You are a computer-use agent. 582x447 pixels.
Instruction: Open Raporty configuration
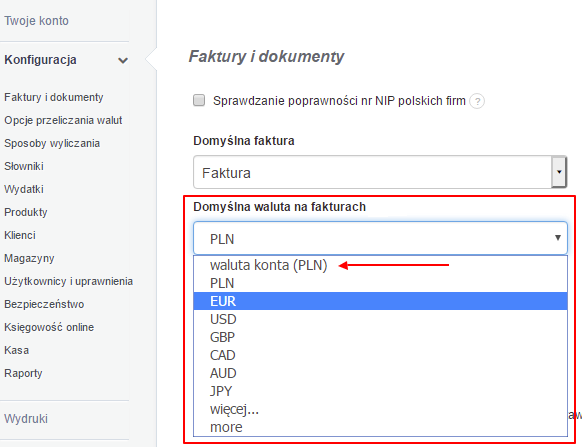pyautogui.click(x=23, y=373)
